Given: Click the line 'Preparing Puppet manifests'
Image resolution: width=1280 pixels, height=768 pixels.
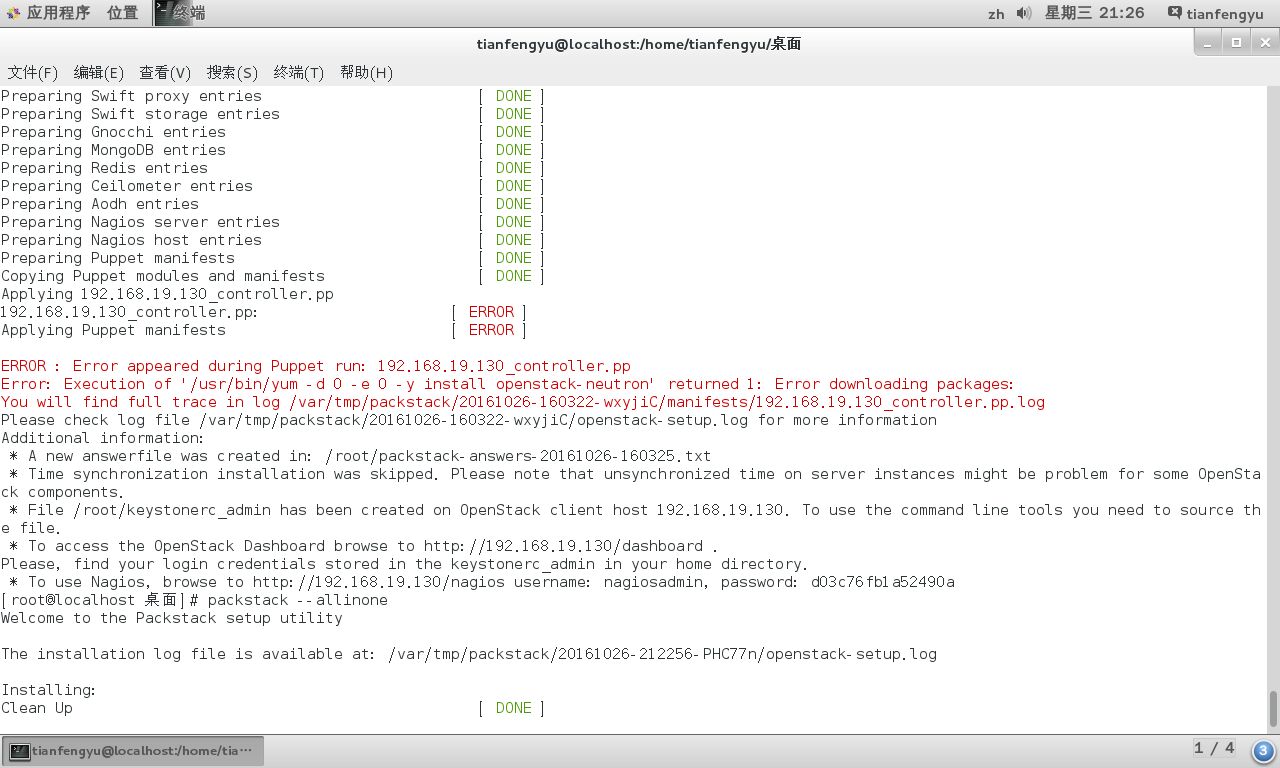Looking at the screenshot, I should coord(118,258).
